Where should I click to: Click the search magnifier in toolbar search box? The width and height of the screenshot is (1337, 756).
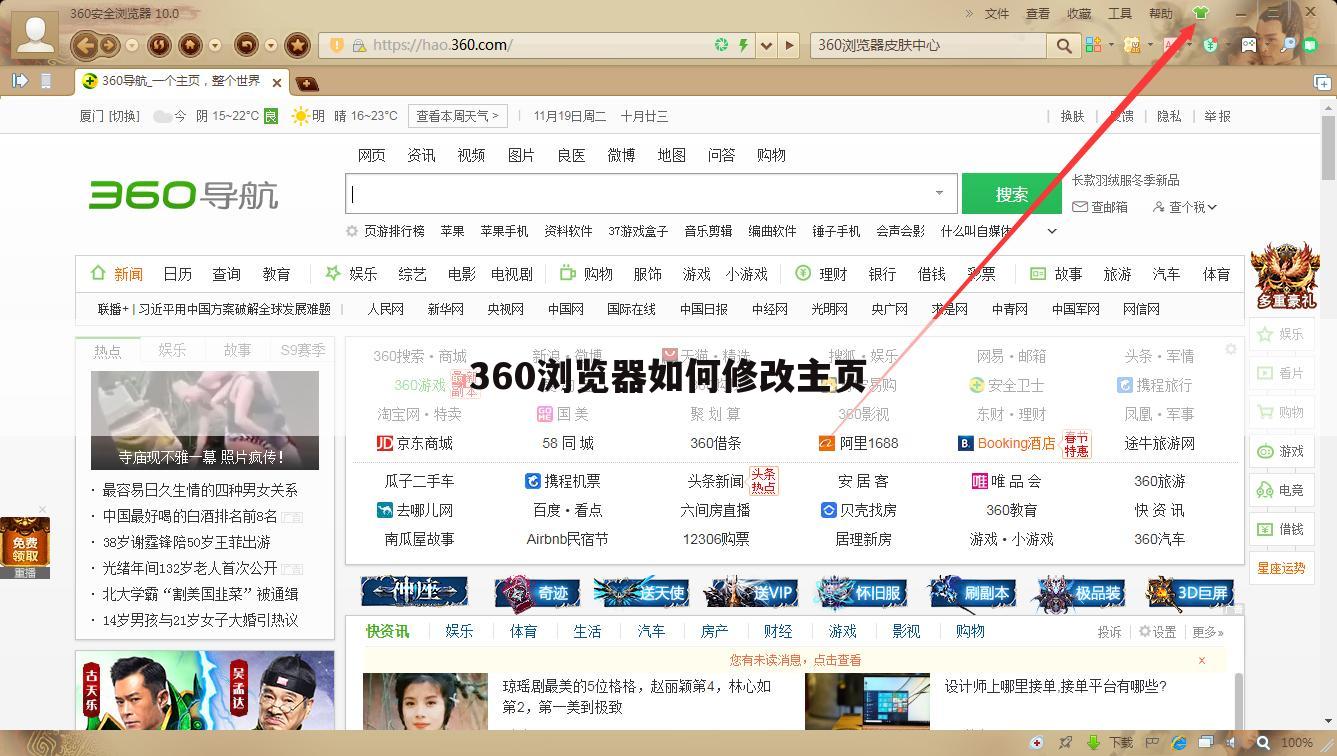click(1063, 45)
